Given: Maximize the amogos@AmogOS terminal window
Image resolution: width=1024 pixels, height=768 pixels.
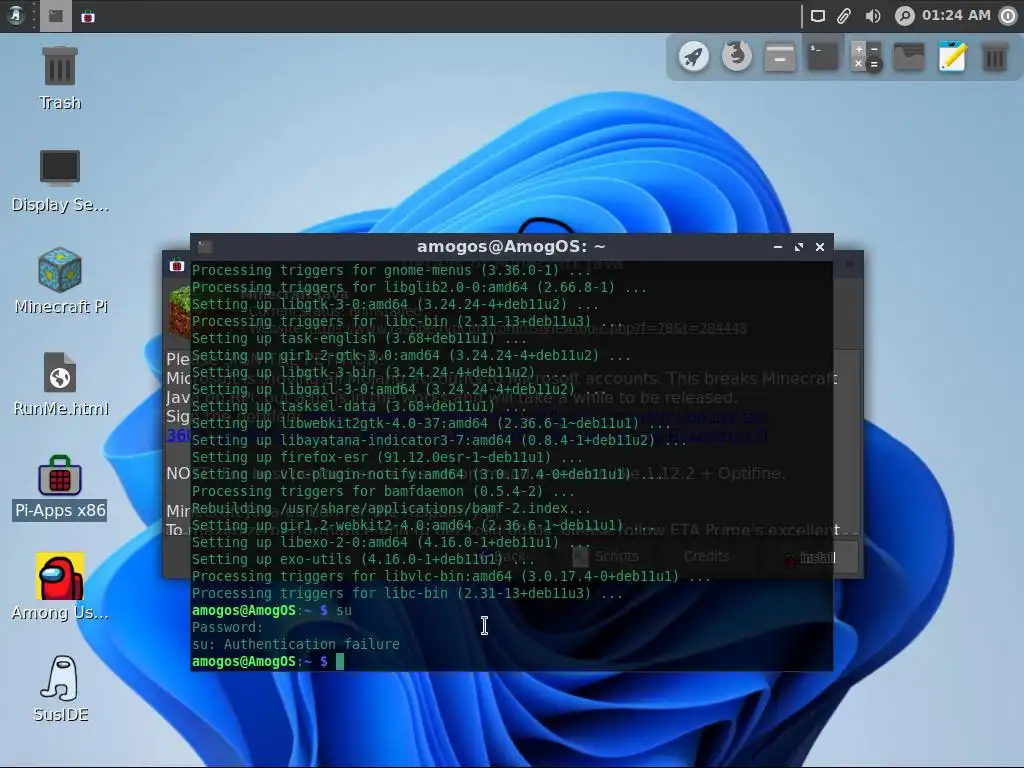Looking at the screenshot, I should 799,247.
